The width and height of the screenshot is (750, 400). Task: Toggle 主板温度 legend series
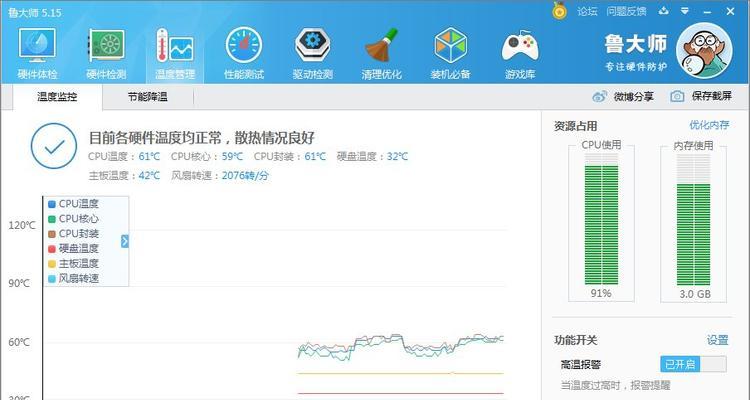point(73,264)
